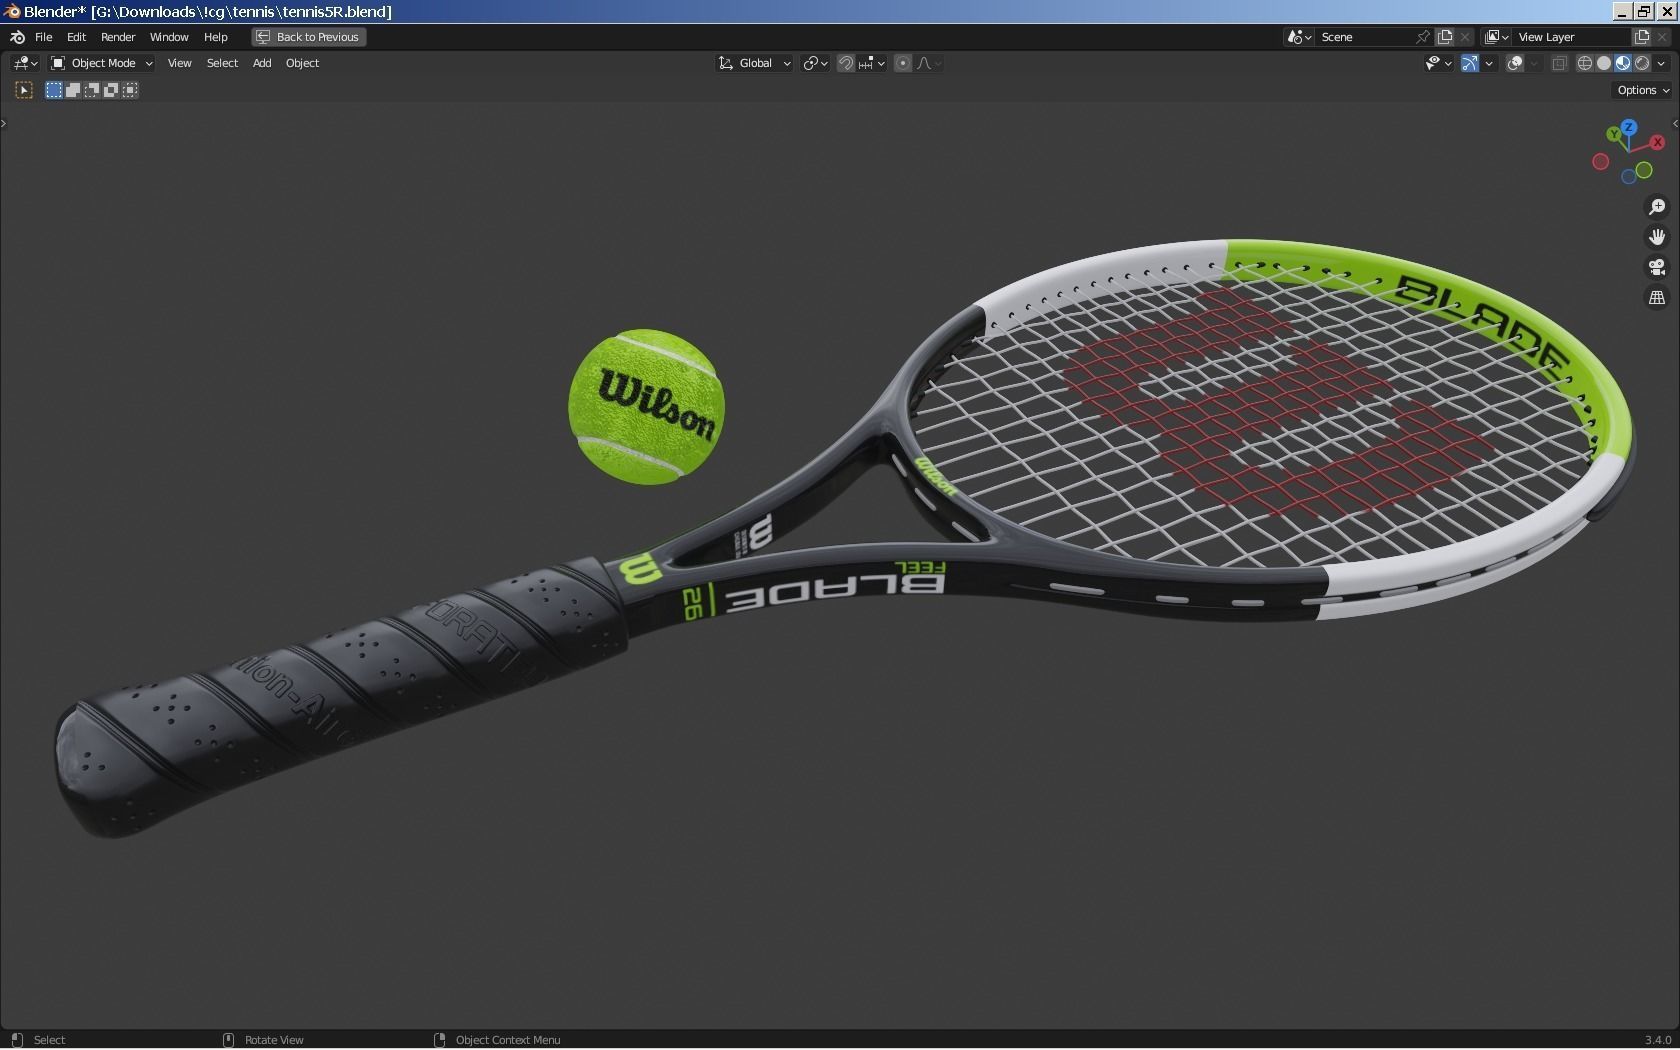Toggle snapping magnet icon

click(846, 63)
